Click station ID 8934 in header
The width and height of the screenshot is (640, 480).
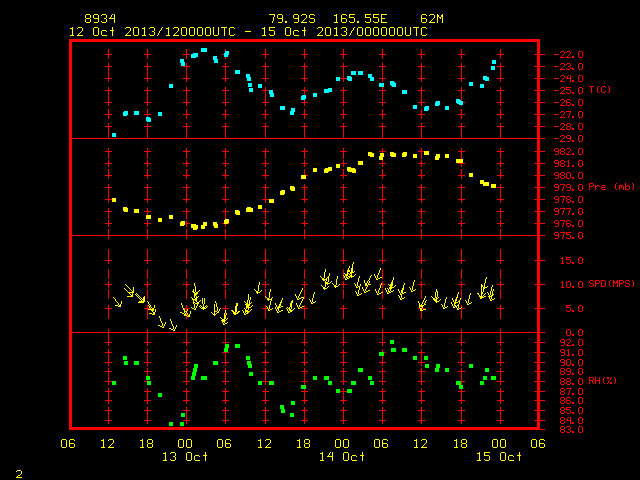pyautogui.click(x=100, y=19)
